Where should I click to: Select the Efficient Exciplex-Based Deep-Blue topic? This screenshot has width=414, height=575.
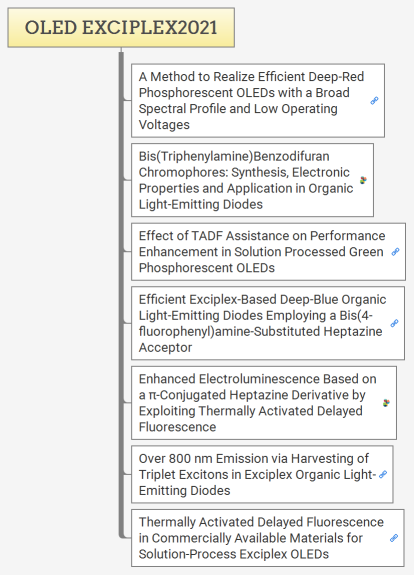click(x=262, y=323)
